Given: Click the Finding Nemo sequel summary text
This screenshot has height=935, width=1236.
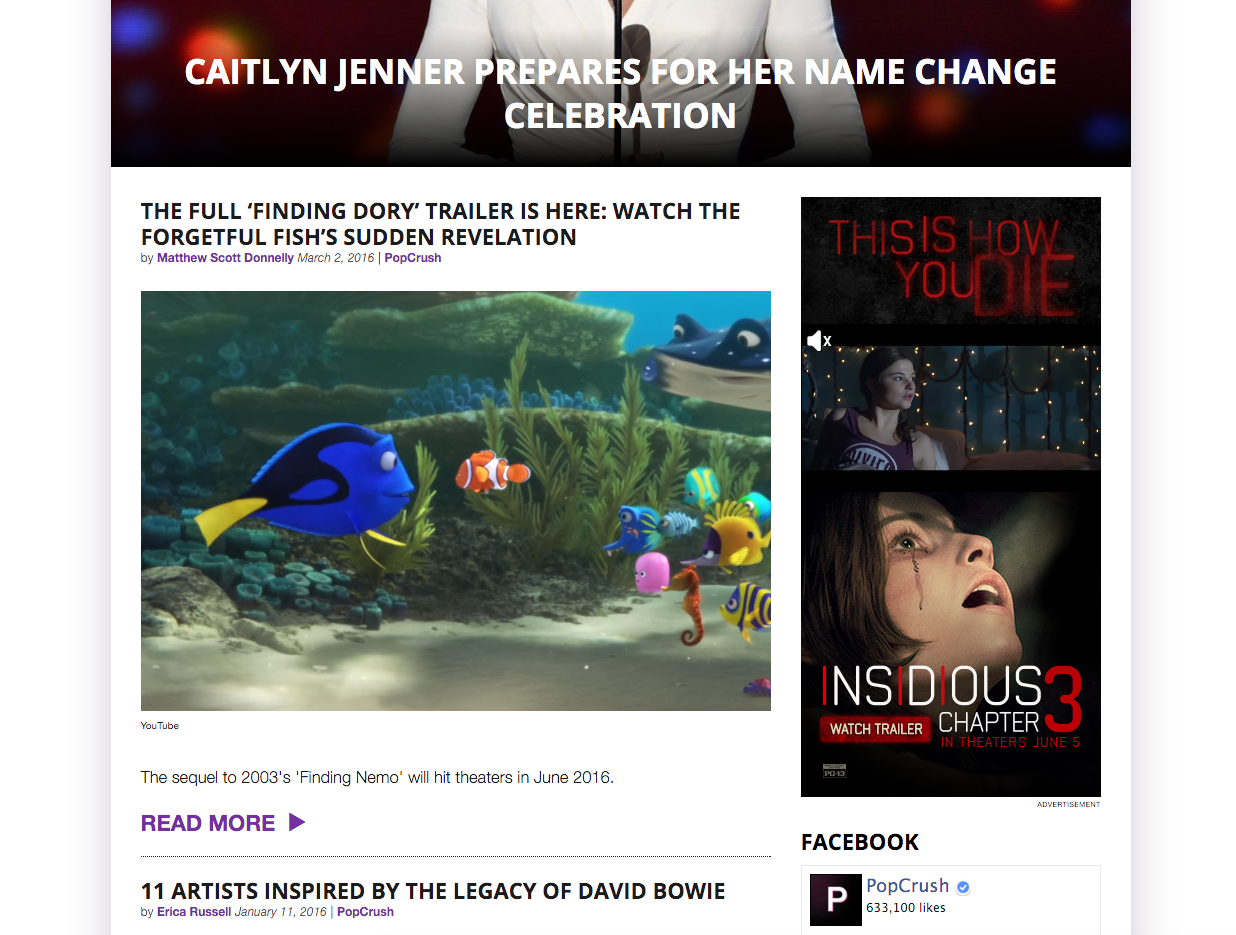Looking at the screenshot, I should (377, 777).
